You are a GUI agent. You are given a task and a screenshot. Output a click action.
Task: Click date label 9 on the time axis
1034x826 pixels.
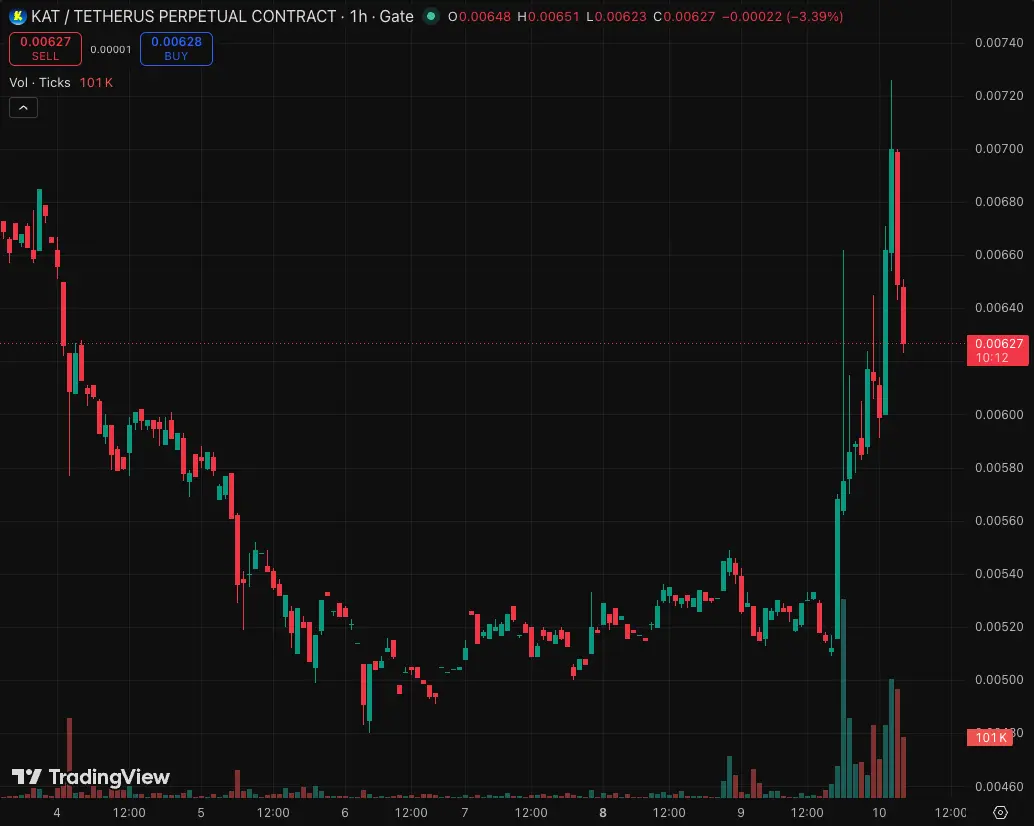[741, 813]
